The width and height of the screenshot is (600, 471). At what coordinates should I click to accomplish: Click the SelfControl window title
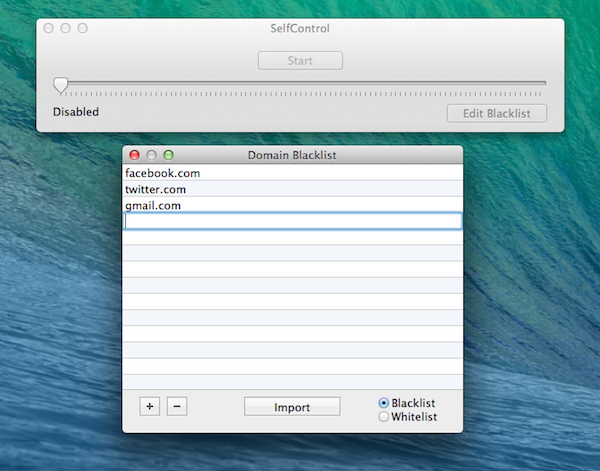pyautogui.click(x=300, y=28)
